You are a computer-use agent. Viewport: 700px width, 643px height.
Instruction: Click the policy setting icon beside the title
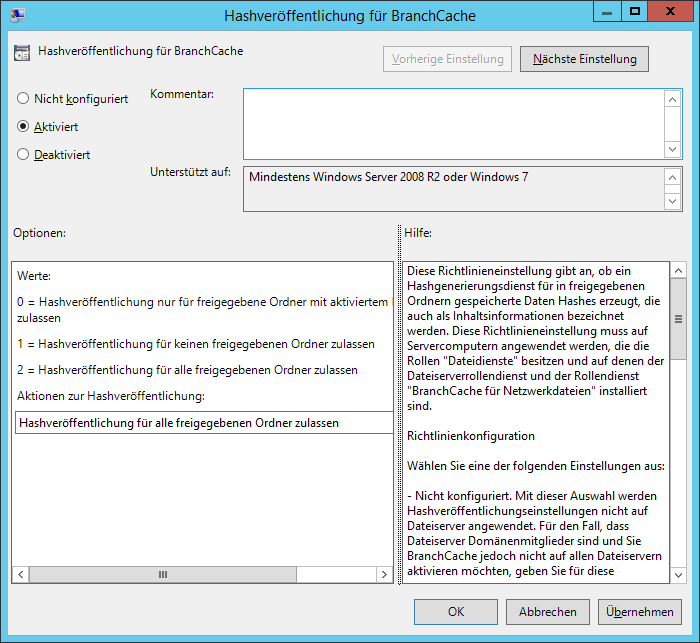(x=22, y=53)
